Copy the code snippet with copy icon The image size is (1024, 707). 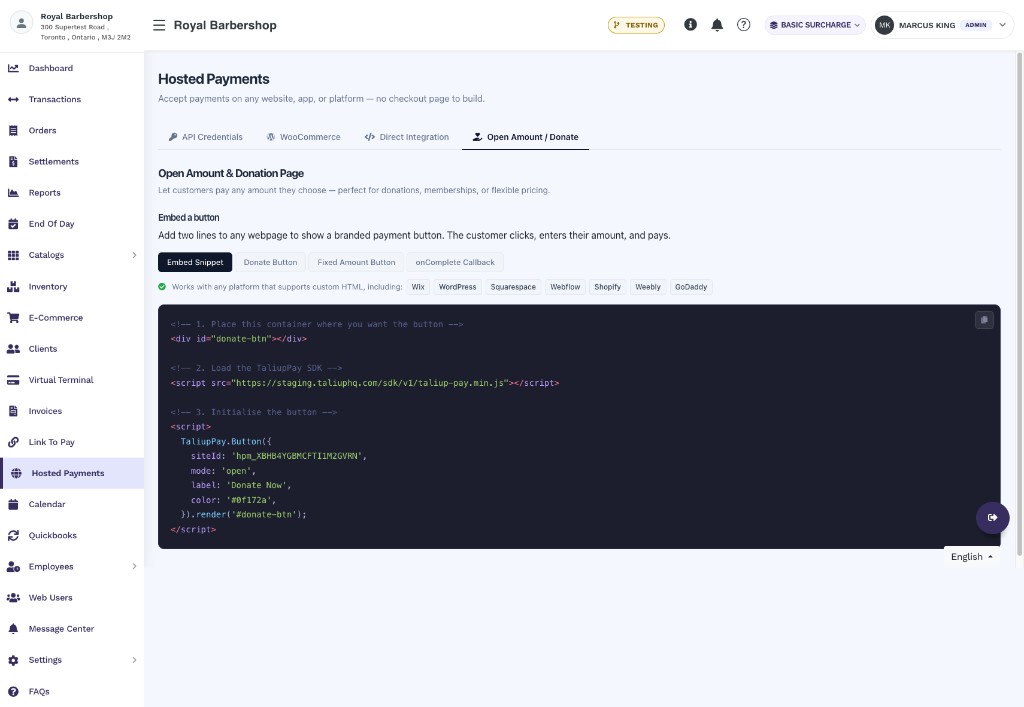(x=984, y=320)
